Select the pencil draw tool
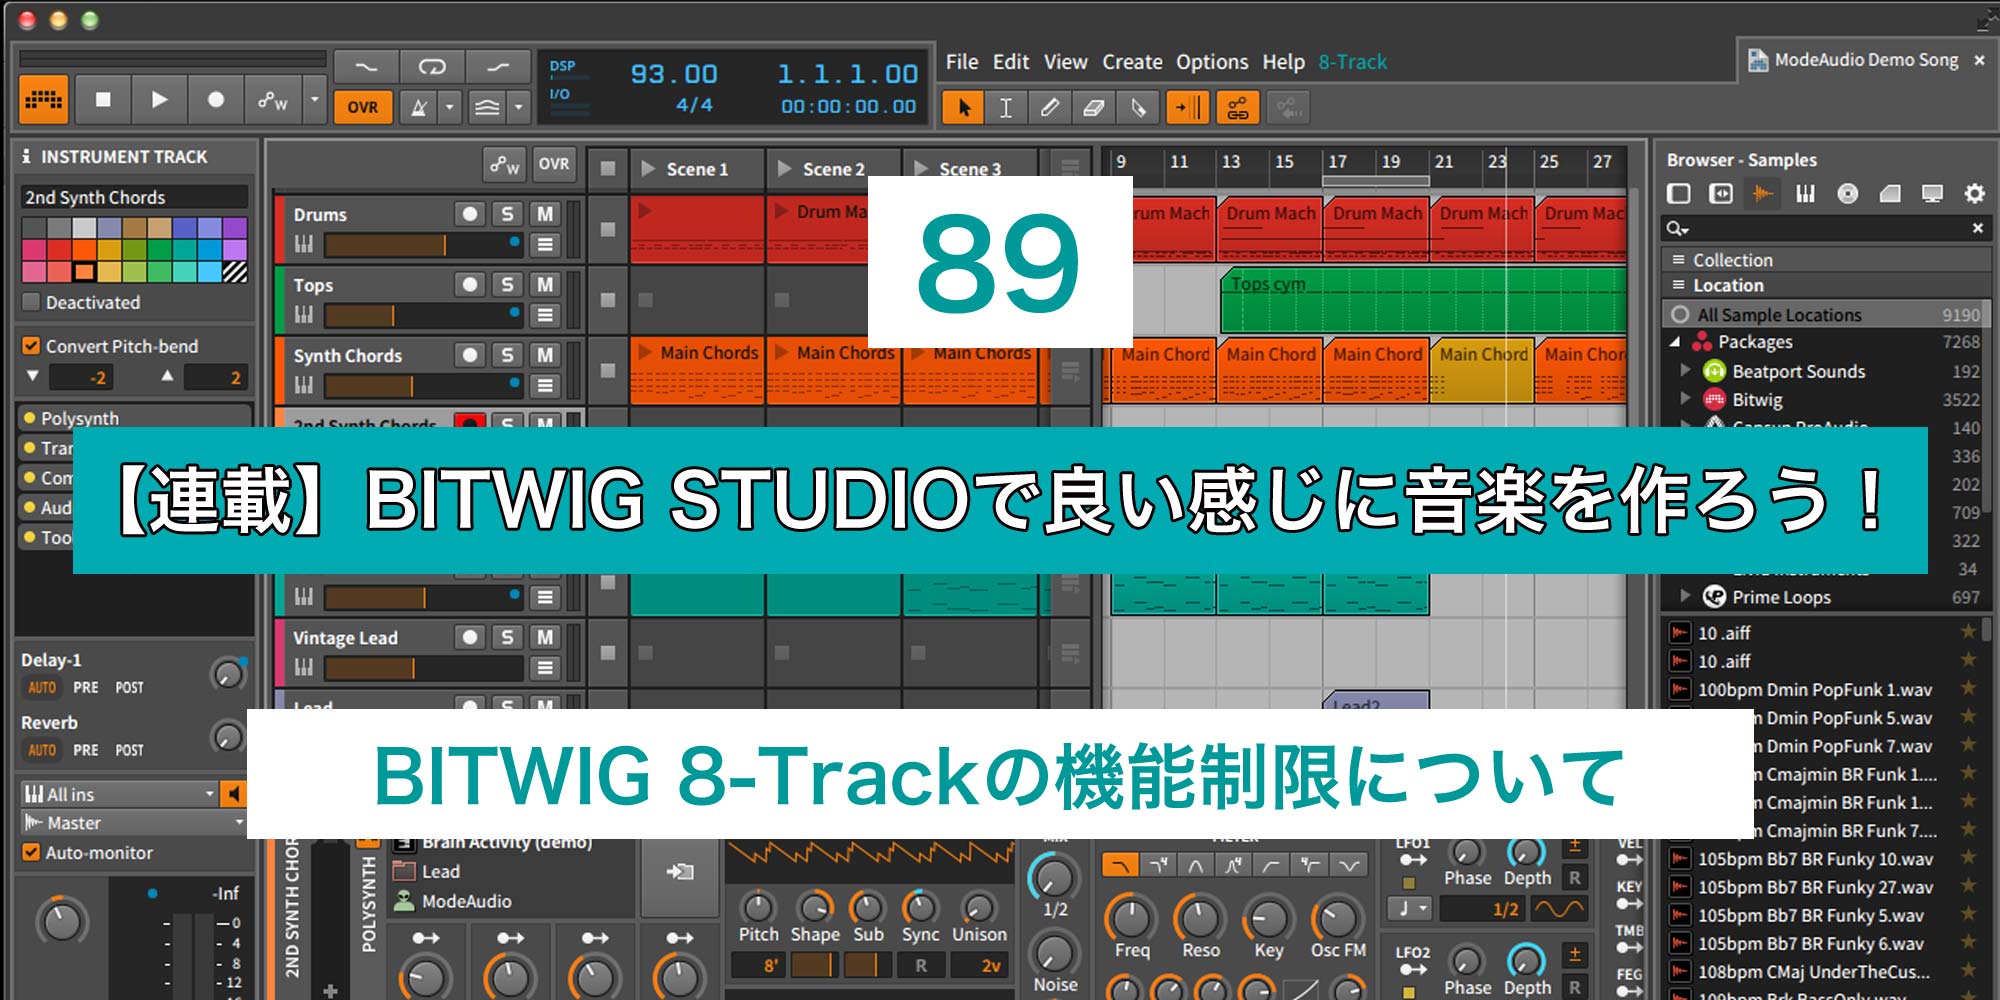This screenshot has height=1000, width=2000. (1049, 107)
